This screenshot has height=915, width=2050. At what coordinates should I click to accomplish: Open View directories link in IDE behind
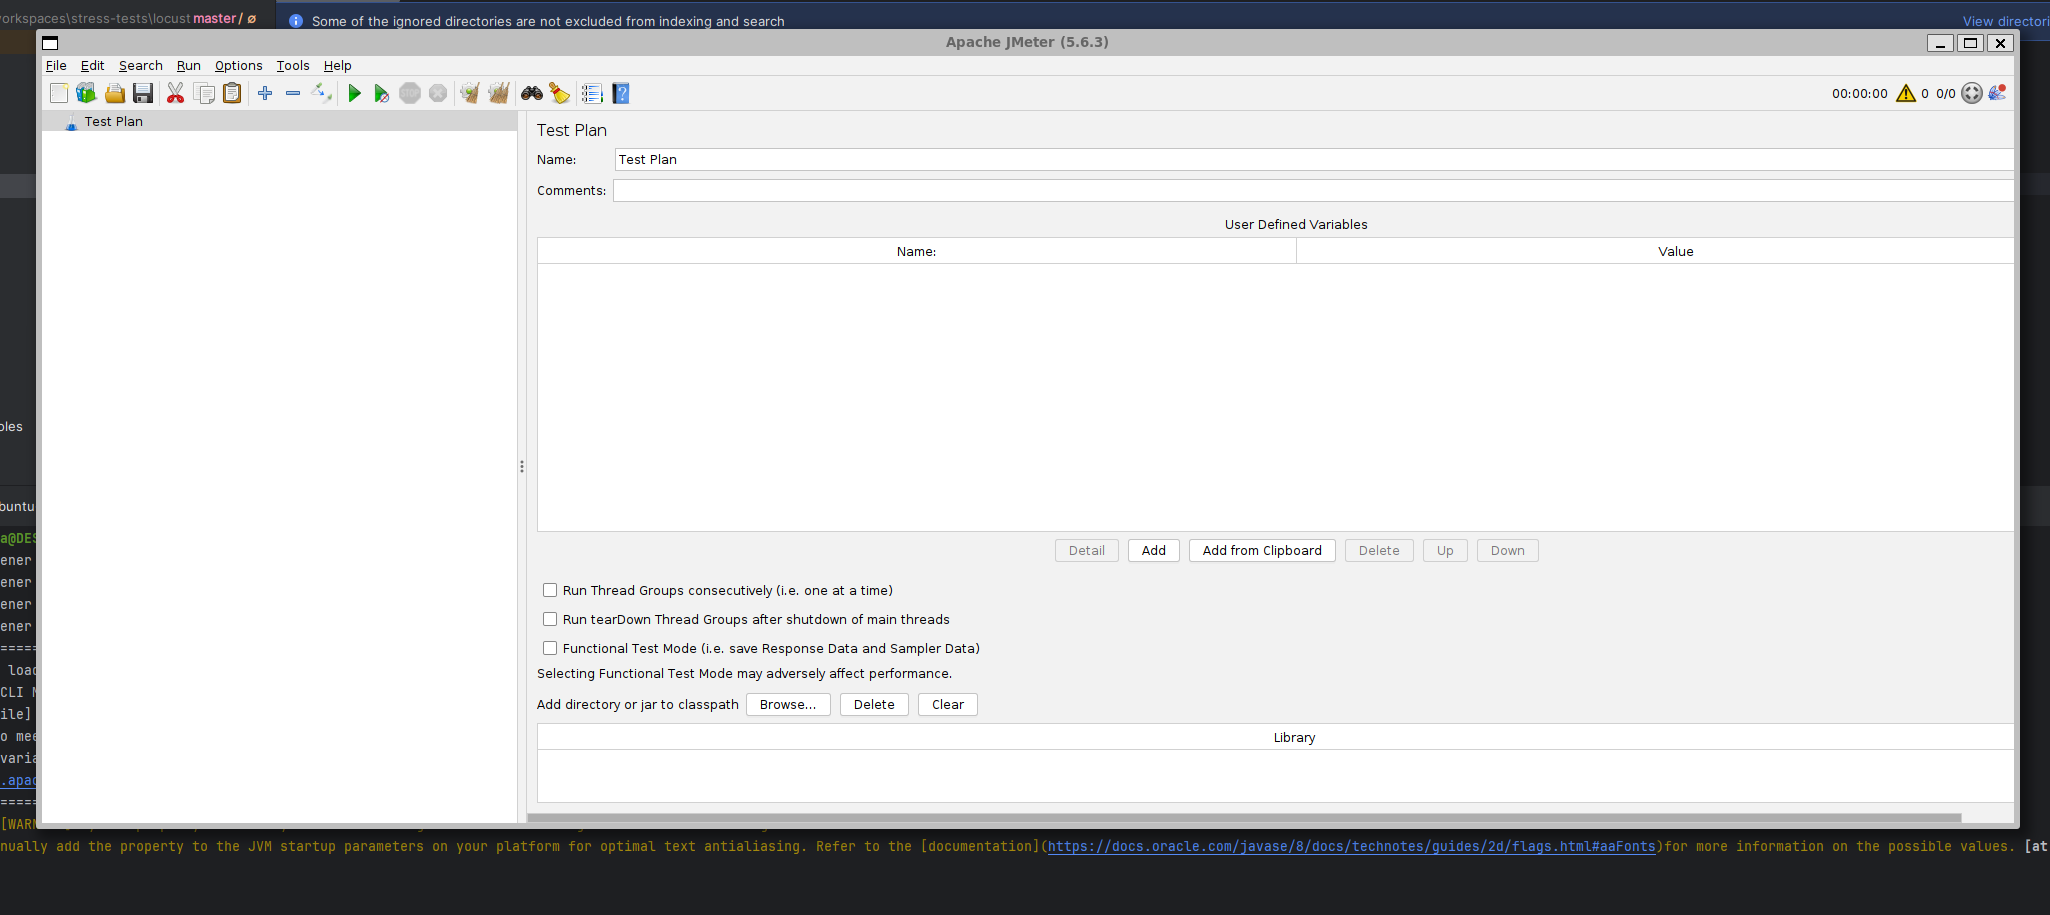(2006, 21)
